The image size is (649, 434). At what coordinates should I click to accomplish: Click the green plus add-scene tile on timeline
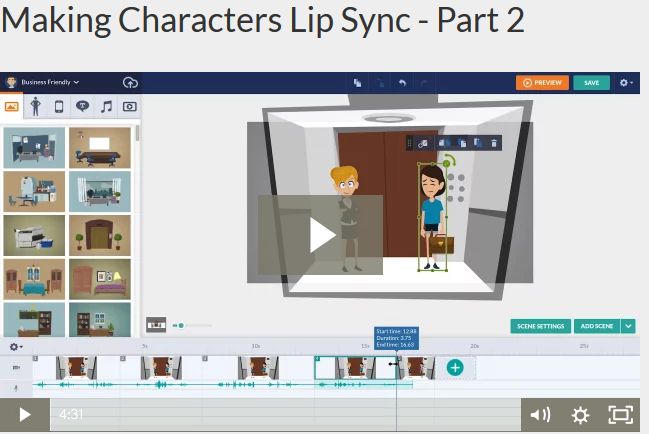click(x=455, y=368)
